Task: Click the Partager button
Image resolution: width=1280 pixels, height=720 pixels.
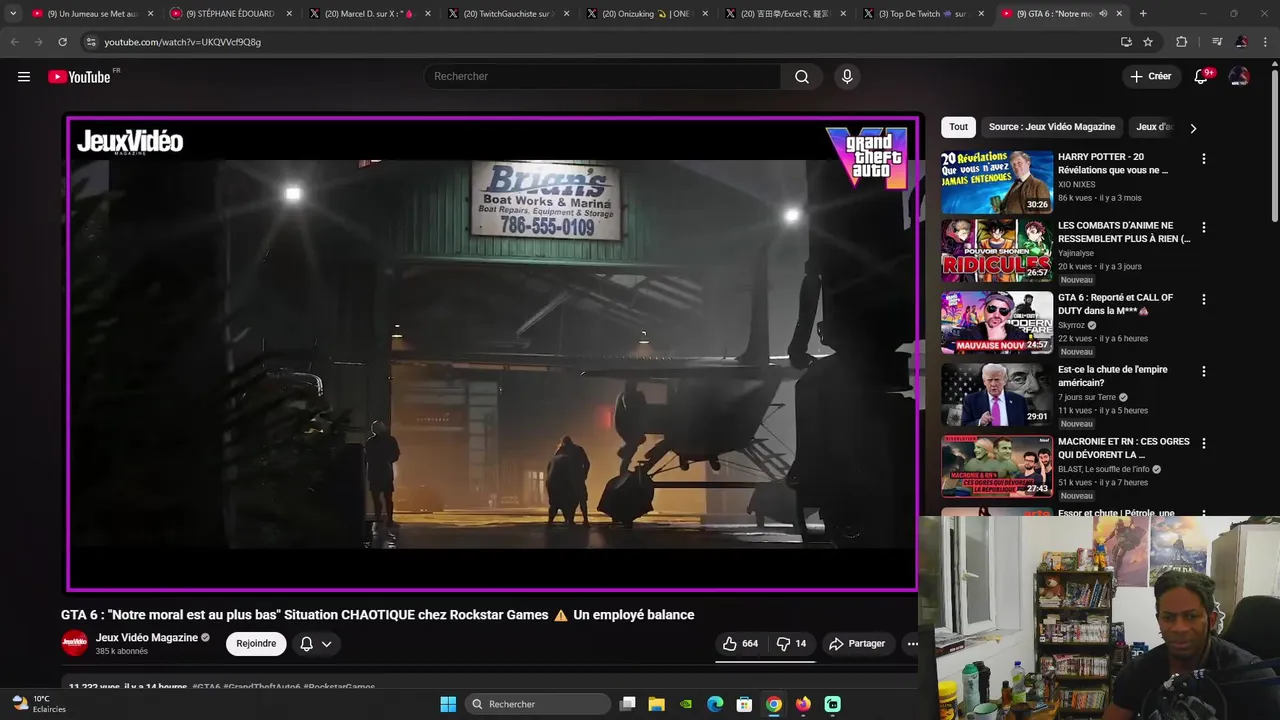Action: click(x=857, y=644)
